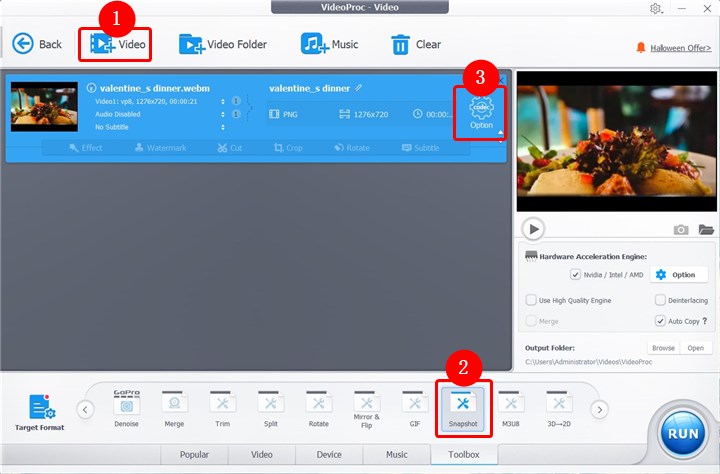This screenshot has width=720, height=474.
Task: Click Target Format icon
Action: tap(39, 412)
